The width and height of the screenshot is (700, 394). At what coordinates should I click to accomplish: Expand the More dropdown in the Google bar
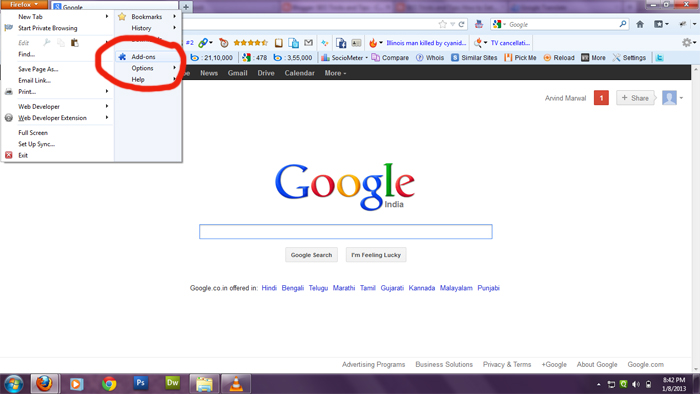point(335,73)
